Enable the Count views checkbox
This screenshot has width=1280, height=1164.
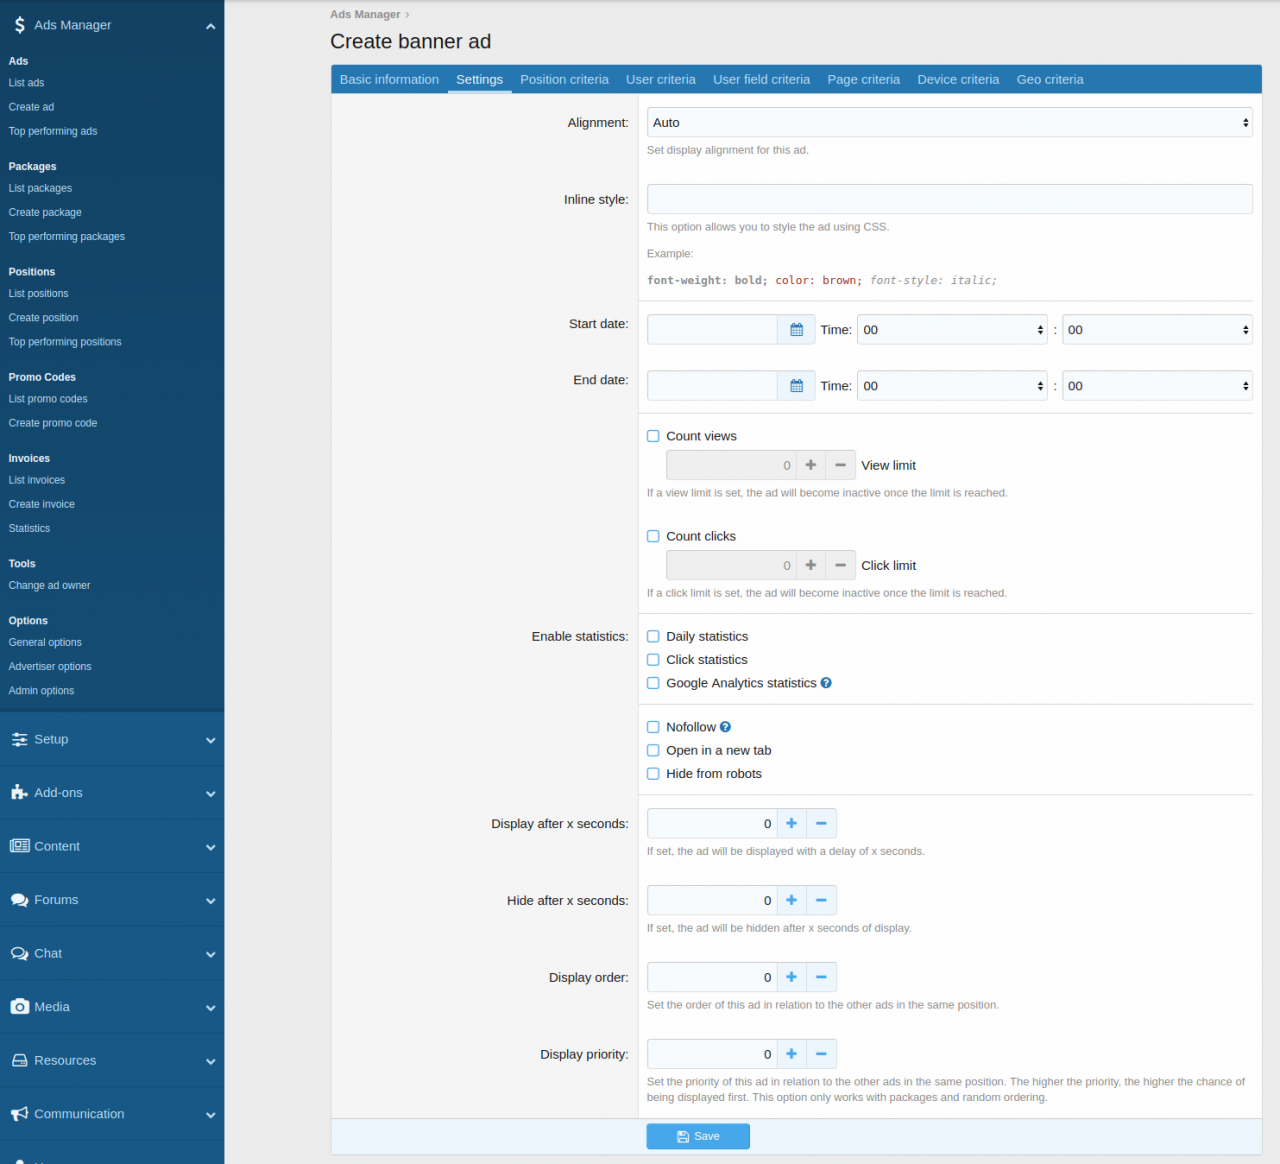(653, 435)
